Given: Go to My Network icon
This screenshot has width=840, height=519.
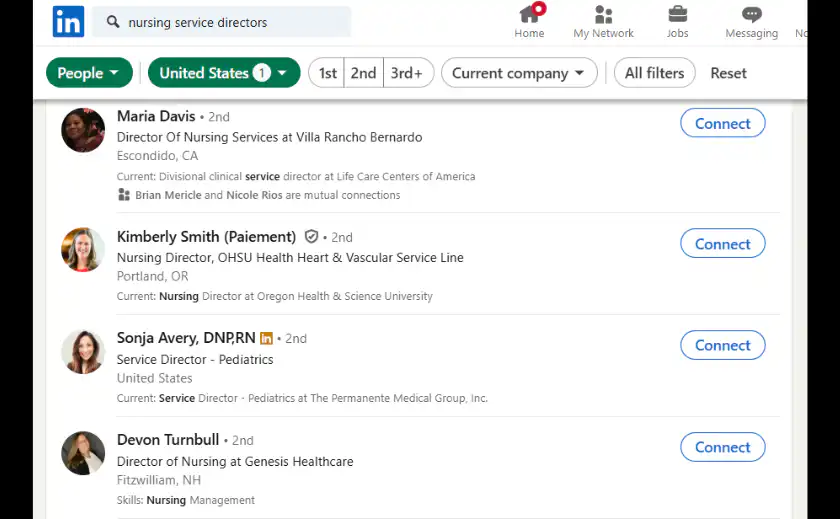Looking at the screenshot, I should click(x=603, y=15).
